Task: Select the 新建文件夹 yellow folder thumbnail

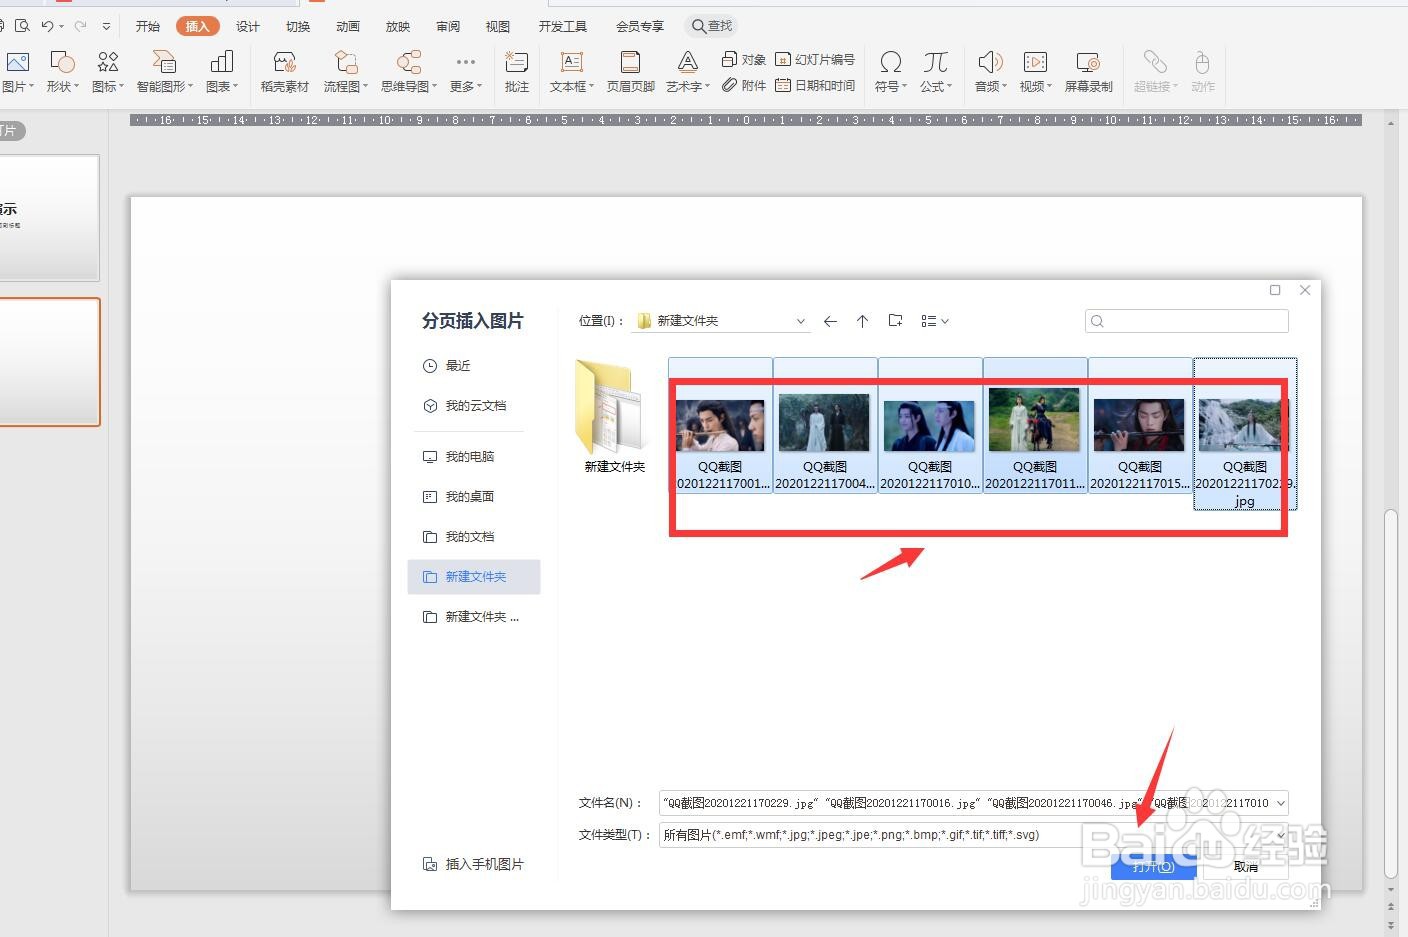Action: coord(614,416)
